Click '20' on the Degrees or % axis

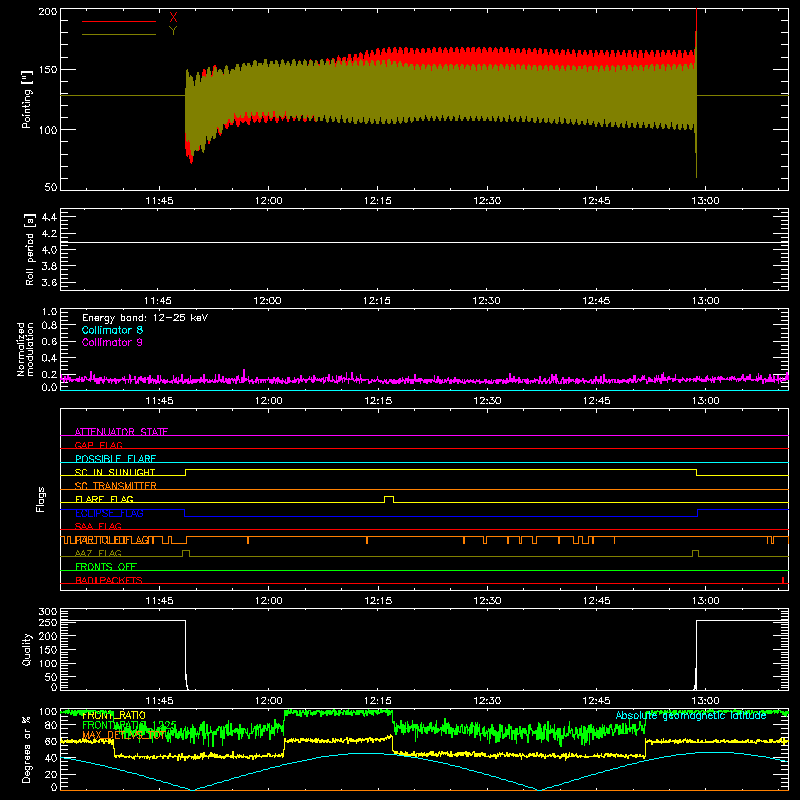point(51,774)
